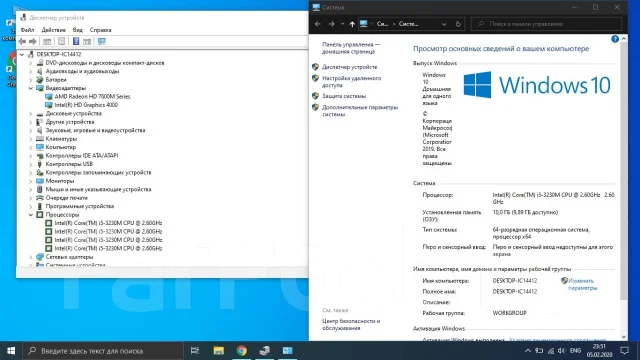The height and width of the screenshot is (360, 640).
Task: Open Task View on the taskbar
Action: pyautogui.click(x=195, y=351)
